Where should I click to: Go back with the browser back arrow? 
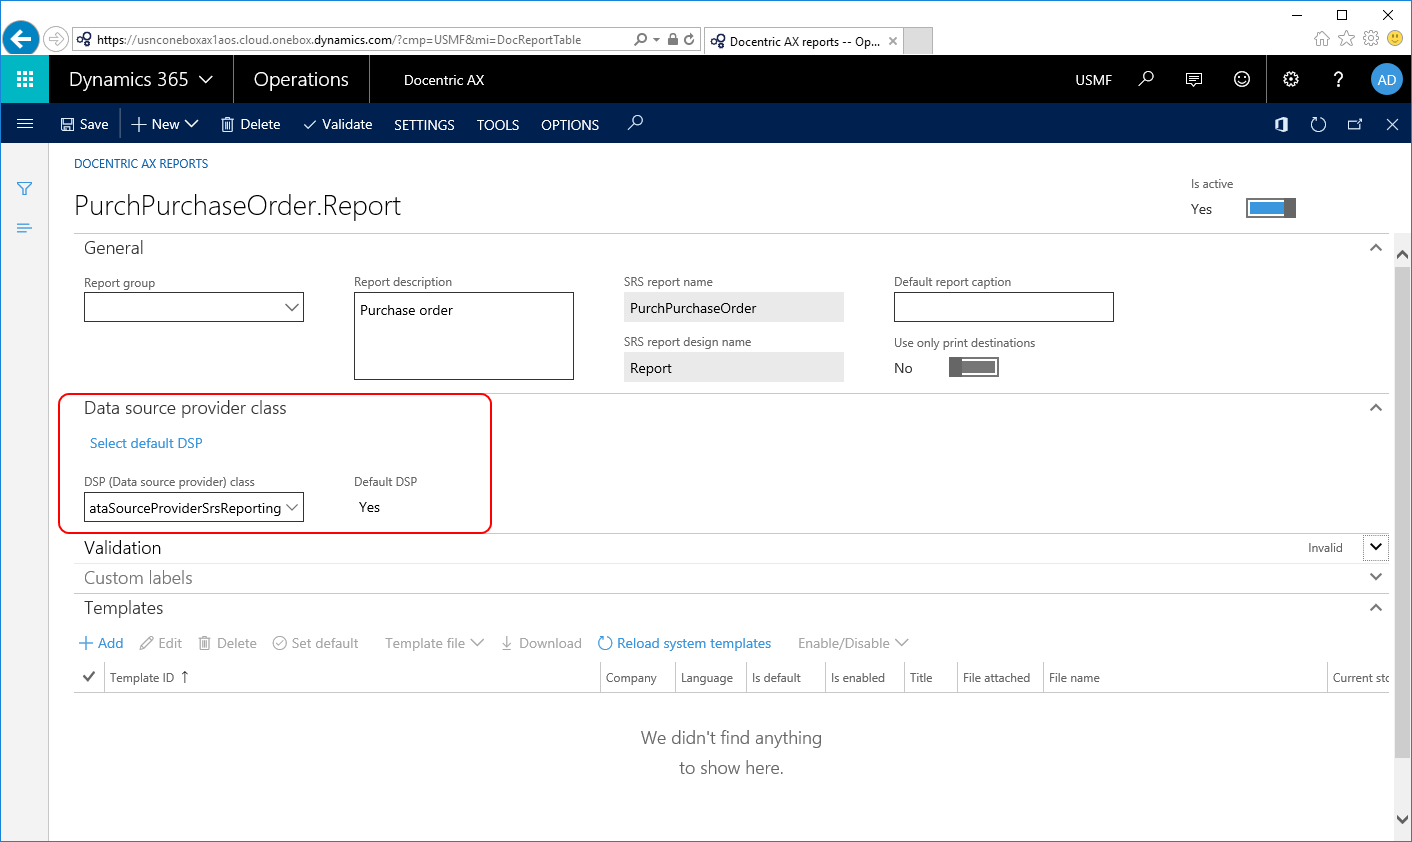[x=20, y=39]
